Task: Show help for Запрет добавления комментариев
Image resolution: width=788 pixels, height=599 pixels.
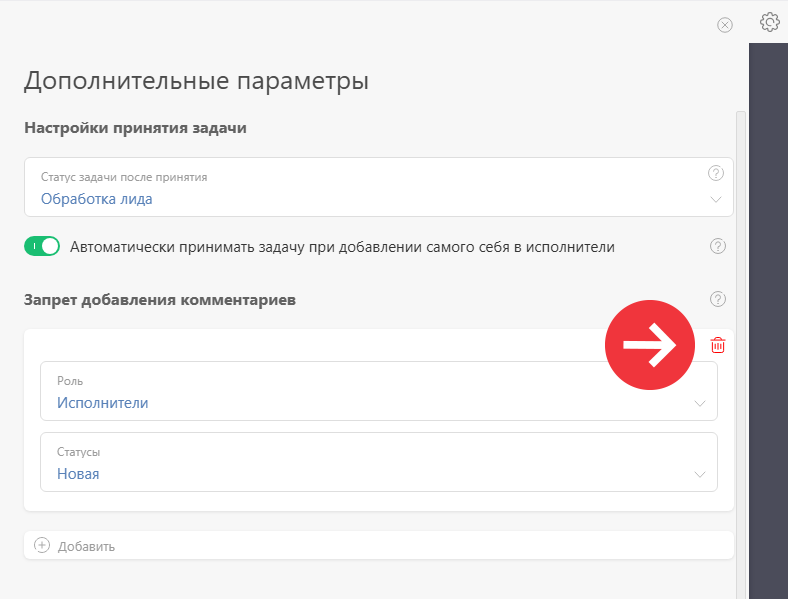Action: 718,299
